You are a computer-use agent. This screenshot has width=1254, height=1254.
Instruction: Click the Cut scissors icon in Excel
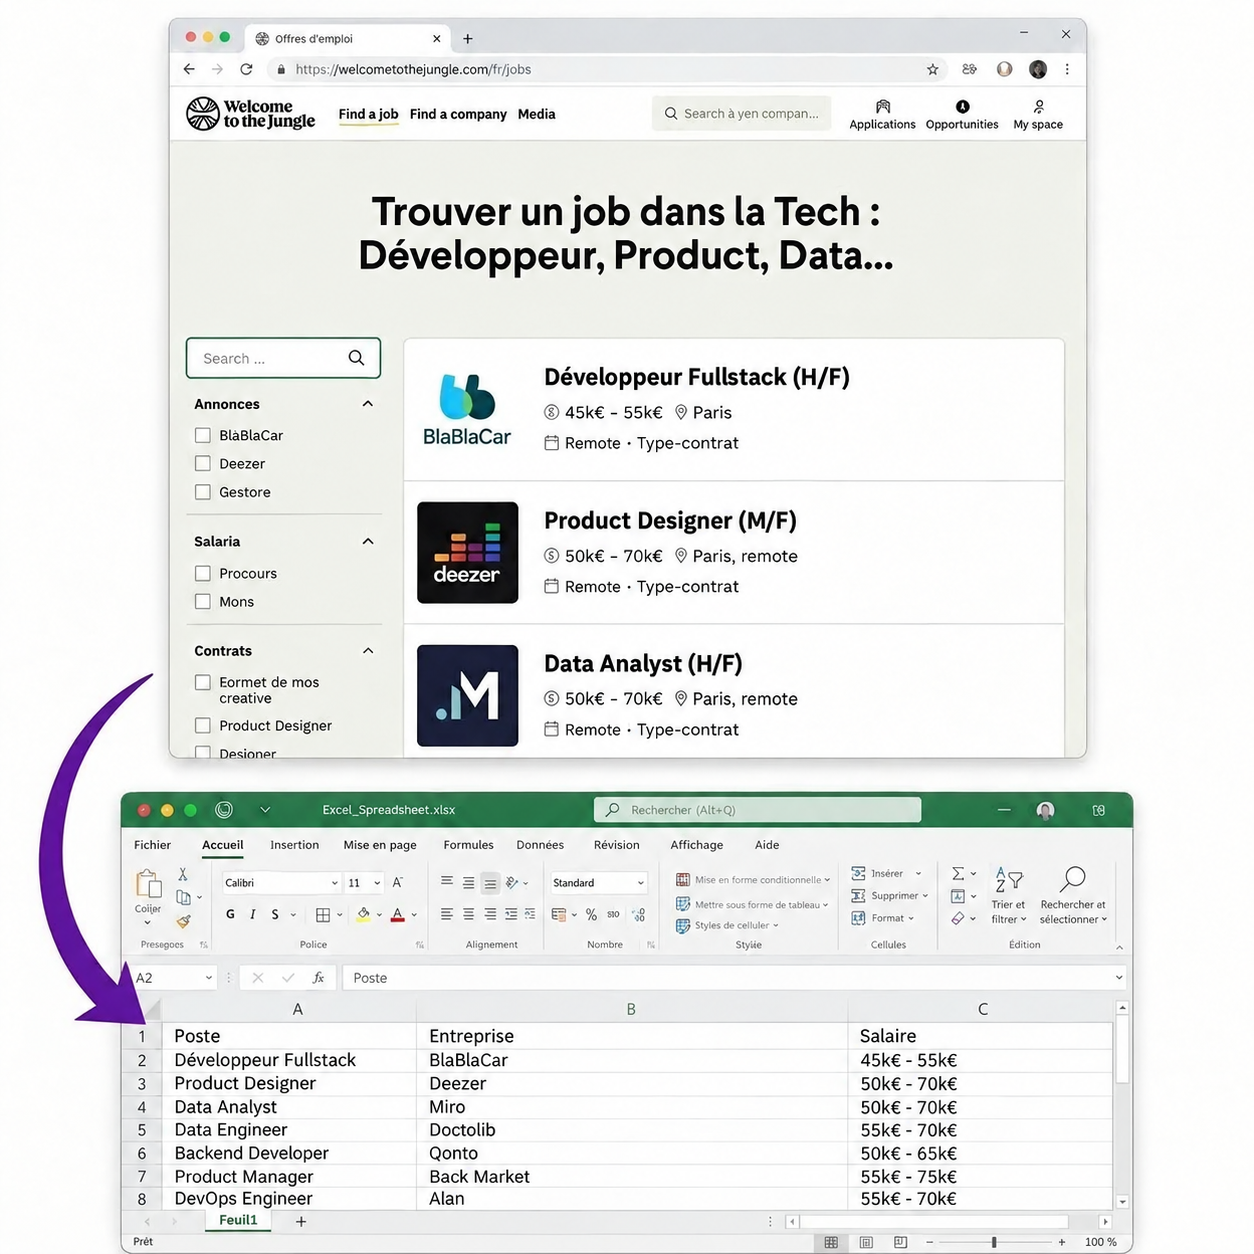tap(182, 875)
